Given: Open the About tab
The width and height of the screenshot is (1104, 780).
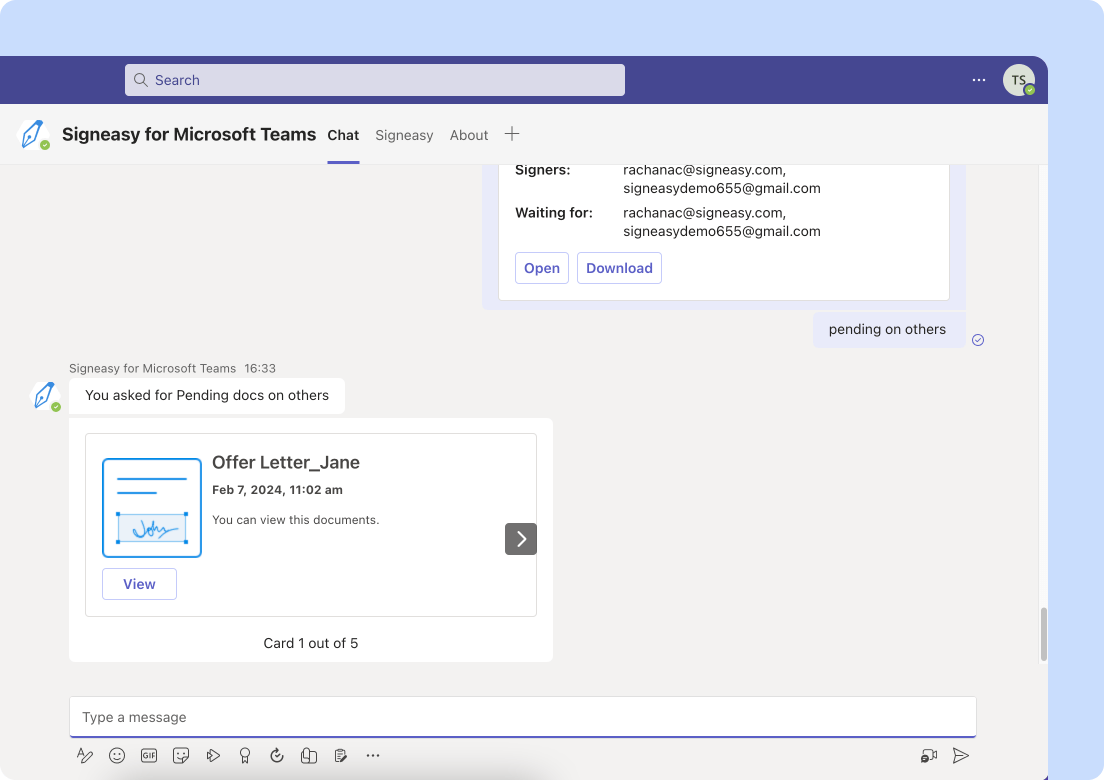Looking at the screenshot, I should [468, 135].
